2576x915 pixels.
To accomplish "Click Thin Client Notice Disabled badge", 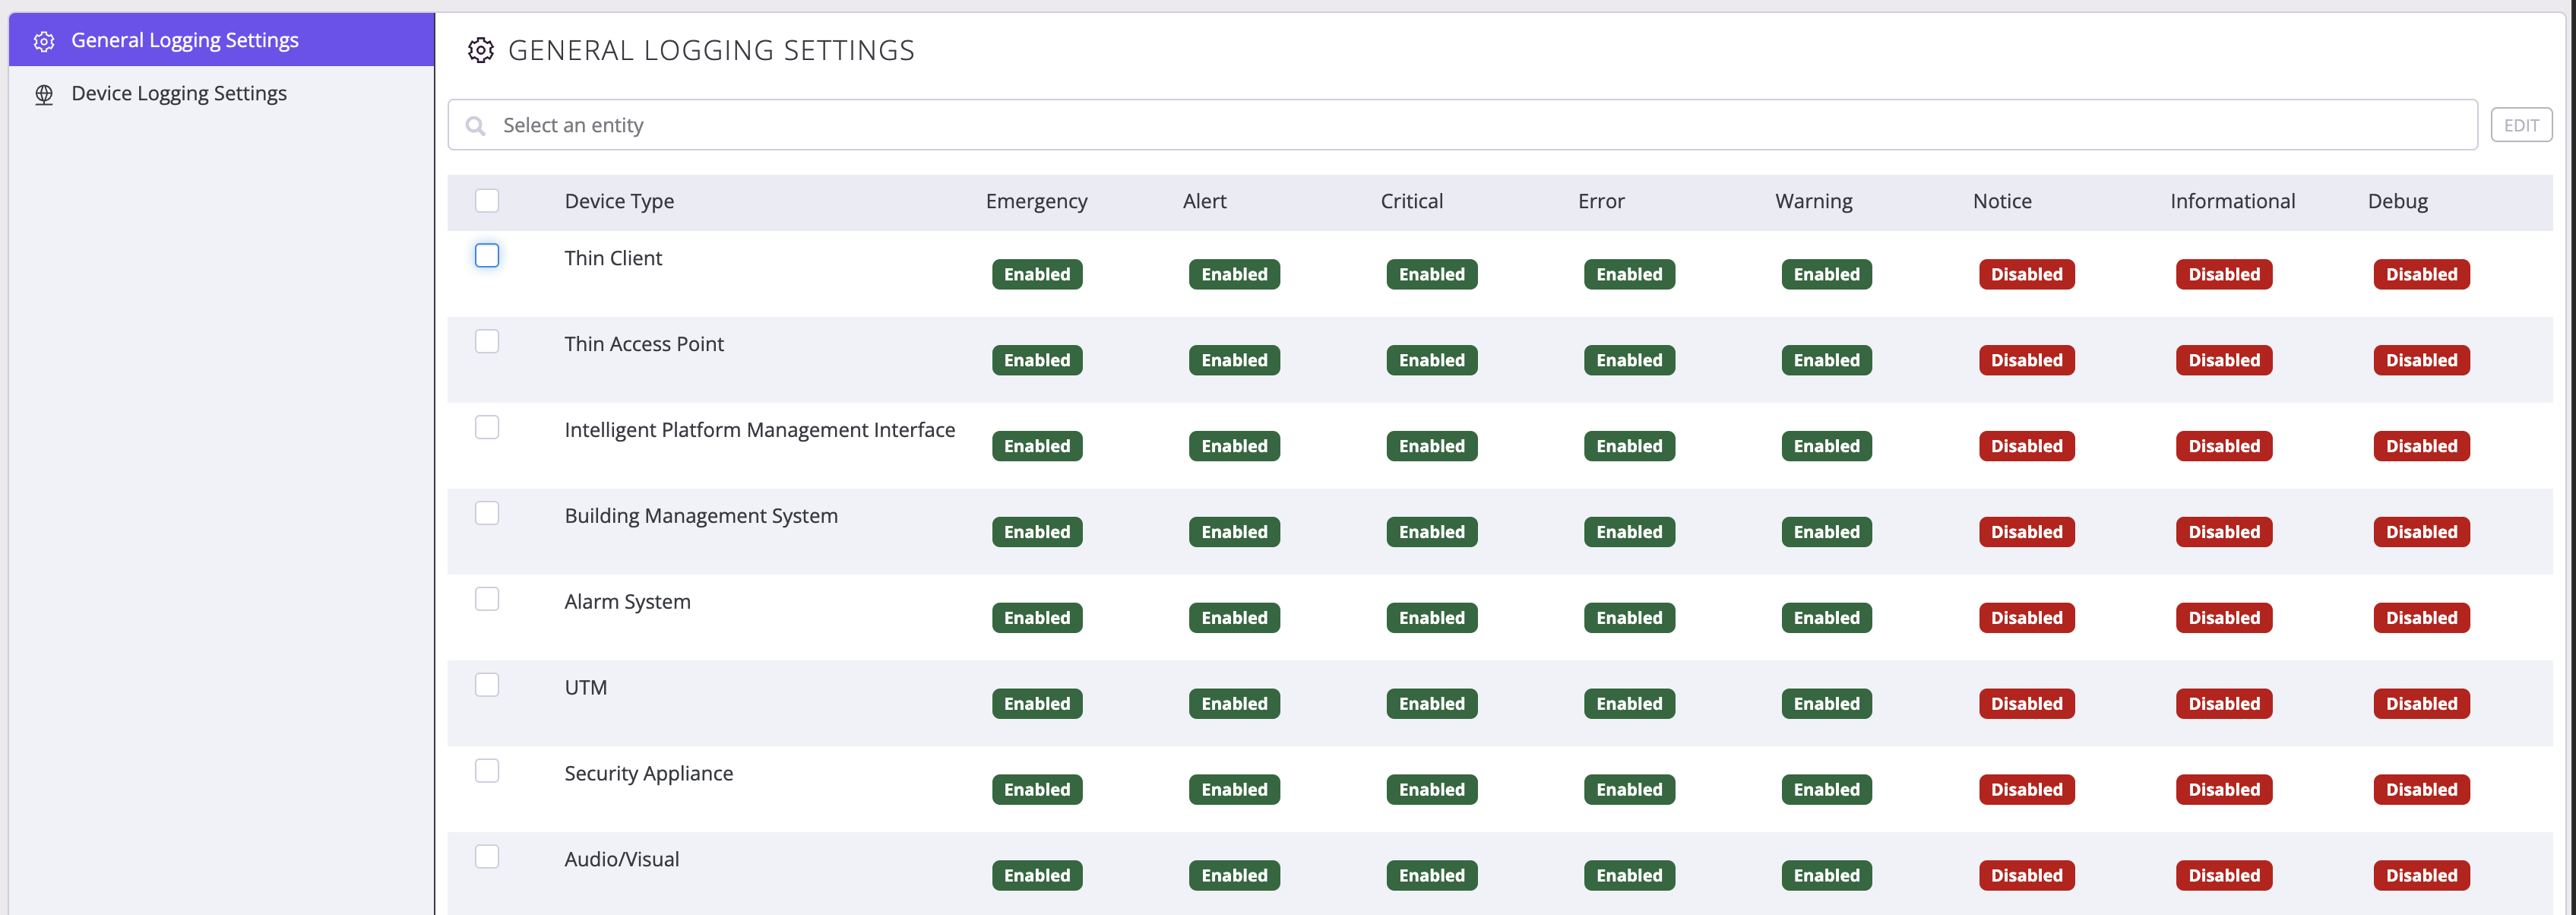I will click(x=2026, y=274).
